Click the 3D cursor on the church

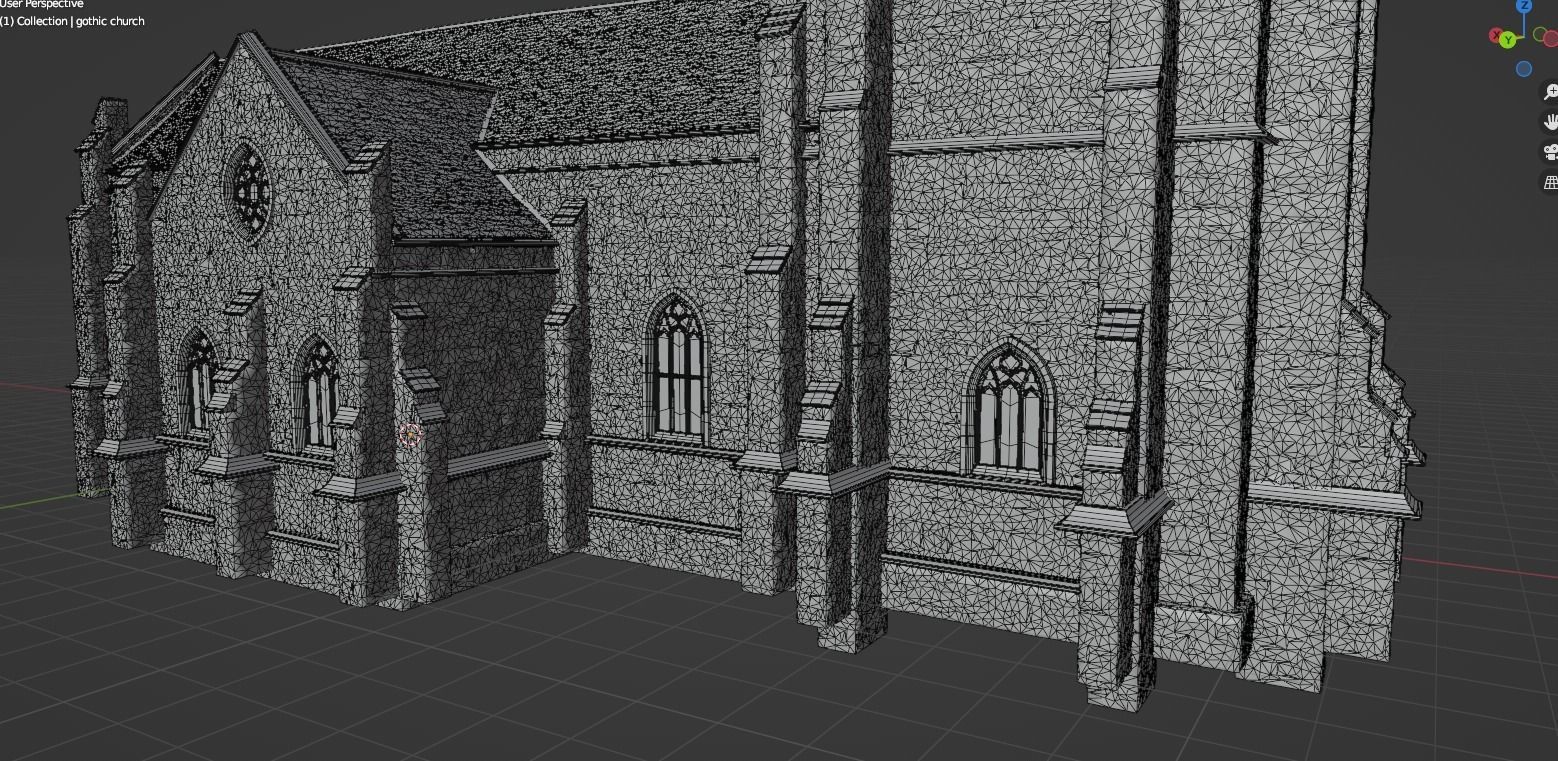pyautogui.click(x=409, y=434)
